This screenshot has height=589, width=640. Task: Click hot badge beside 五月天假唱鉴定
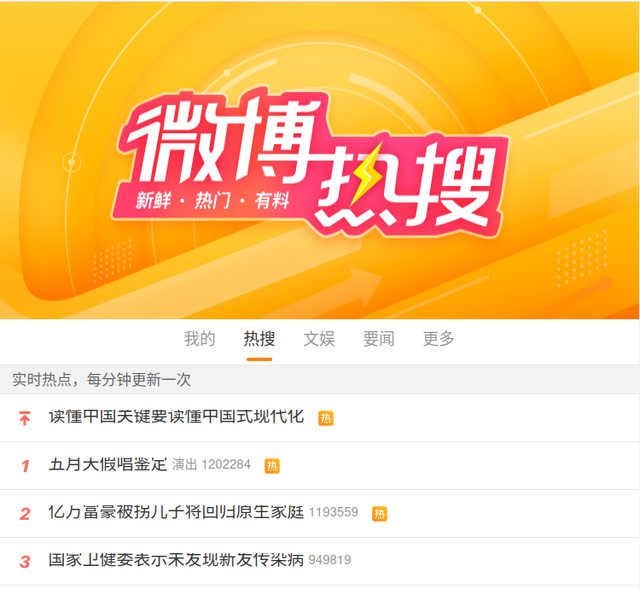(x=272, y=466)
